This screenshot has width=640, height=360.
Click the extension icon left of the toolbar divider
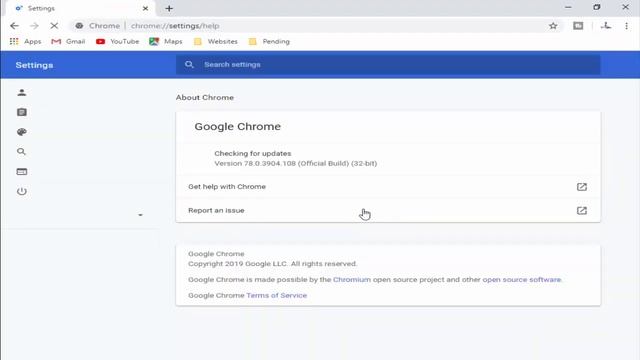578,26
